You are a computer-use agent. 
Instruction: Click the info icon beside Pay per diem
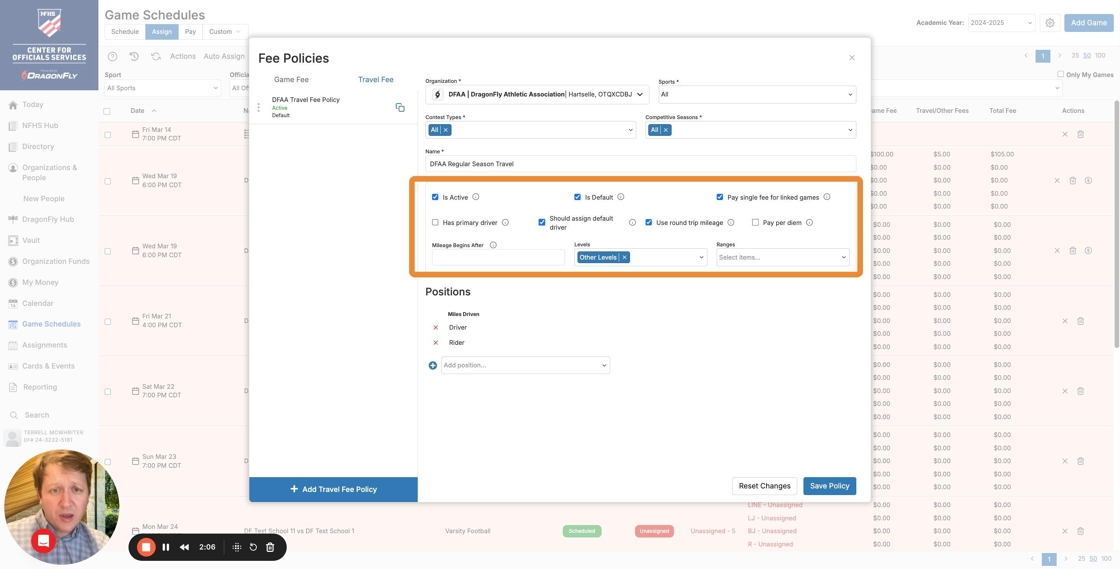810,223
